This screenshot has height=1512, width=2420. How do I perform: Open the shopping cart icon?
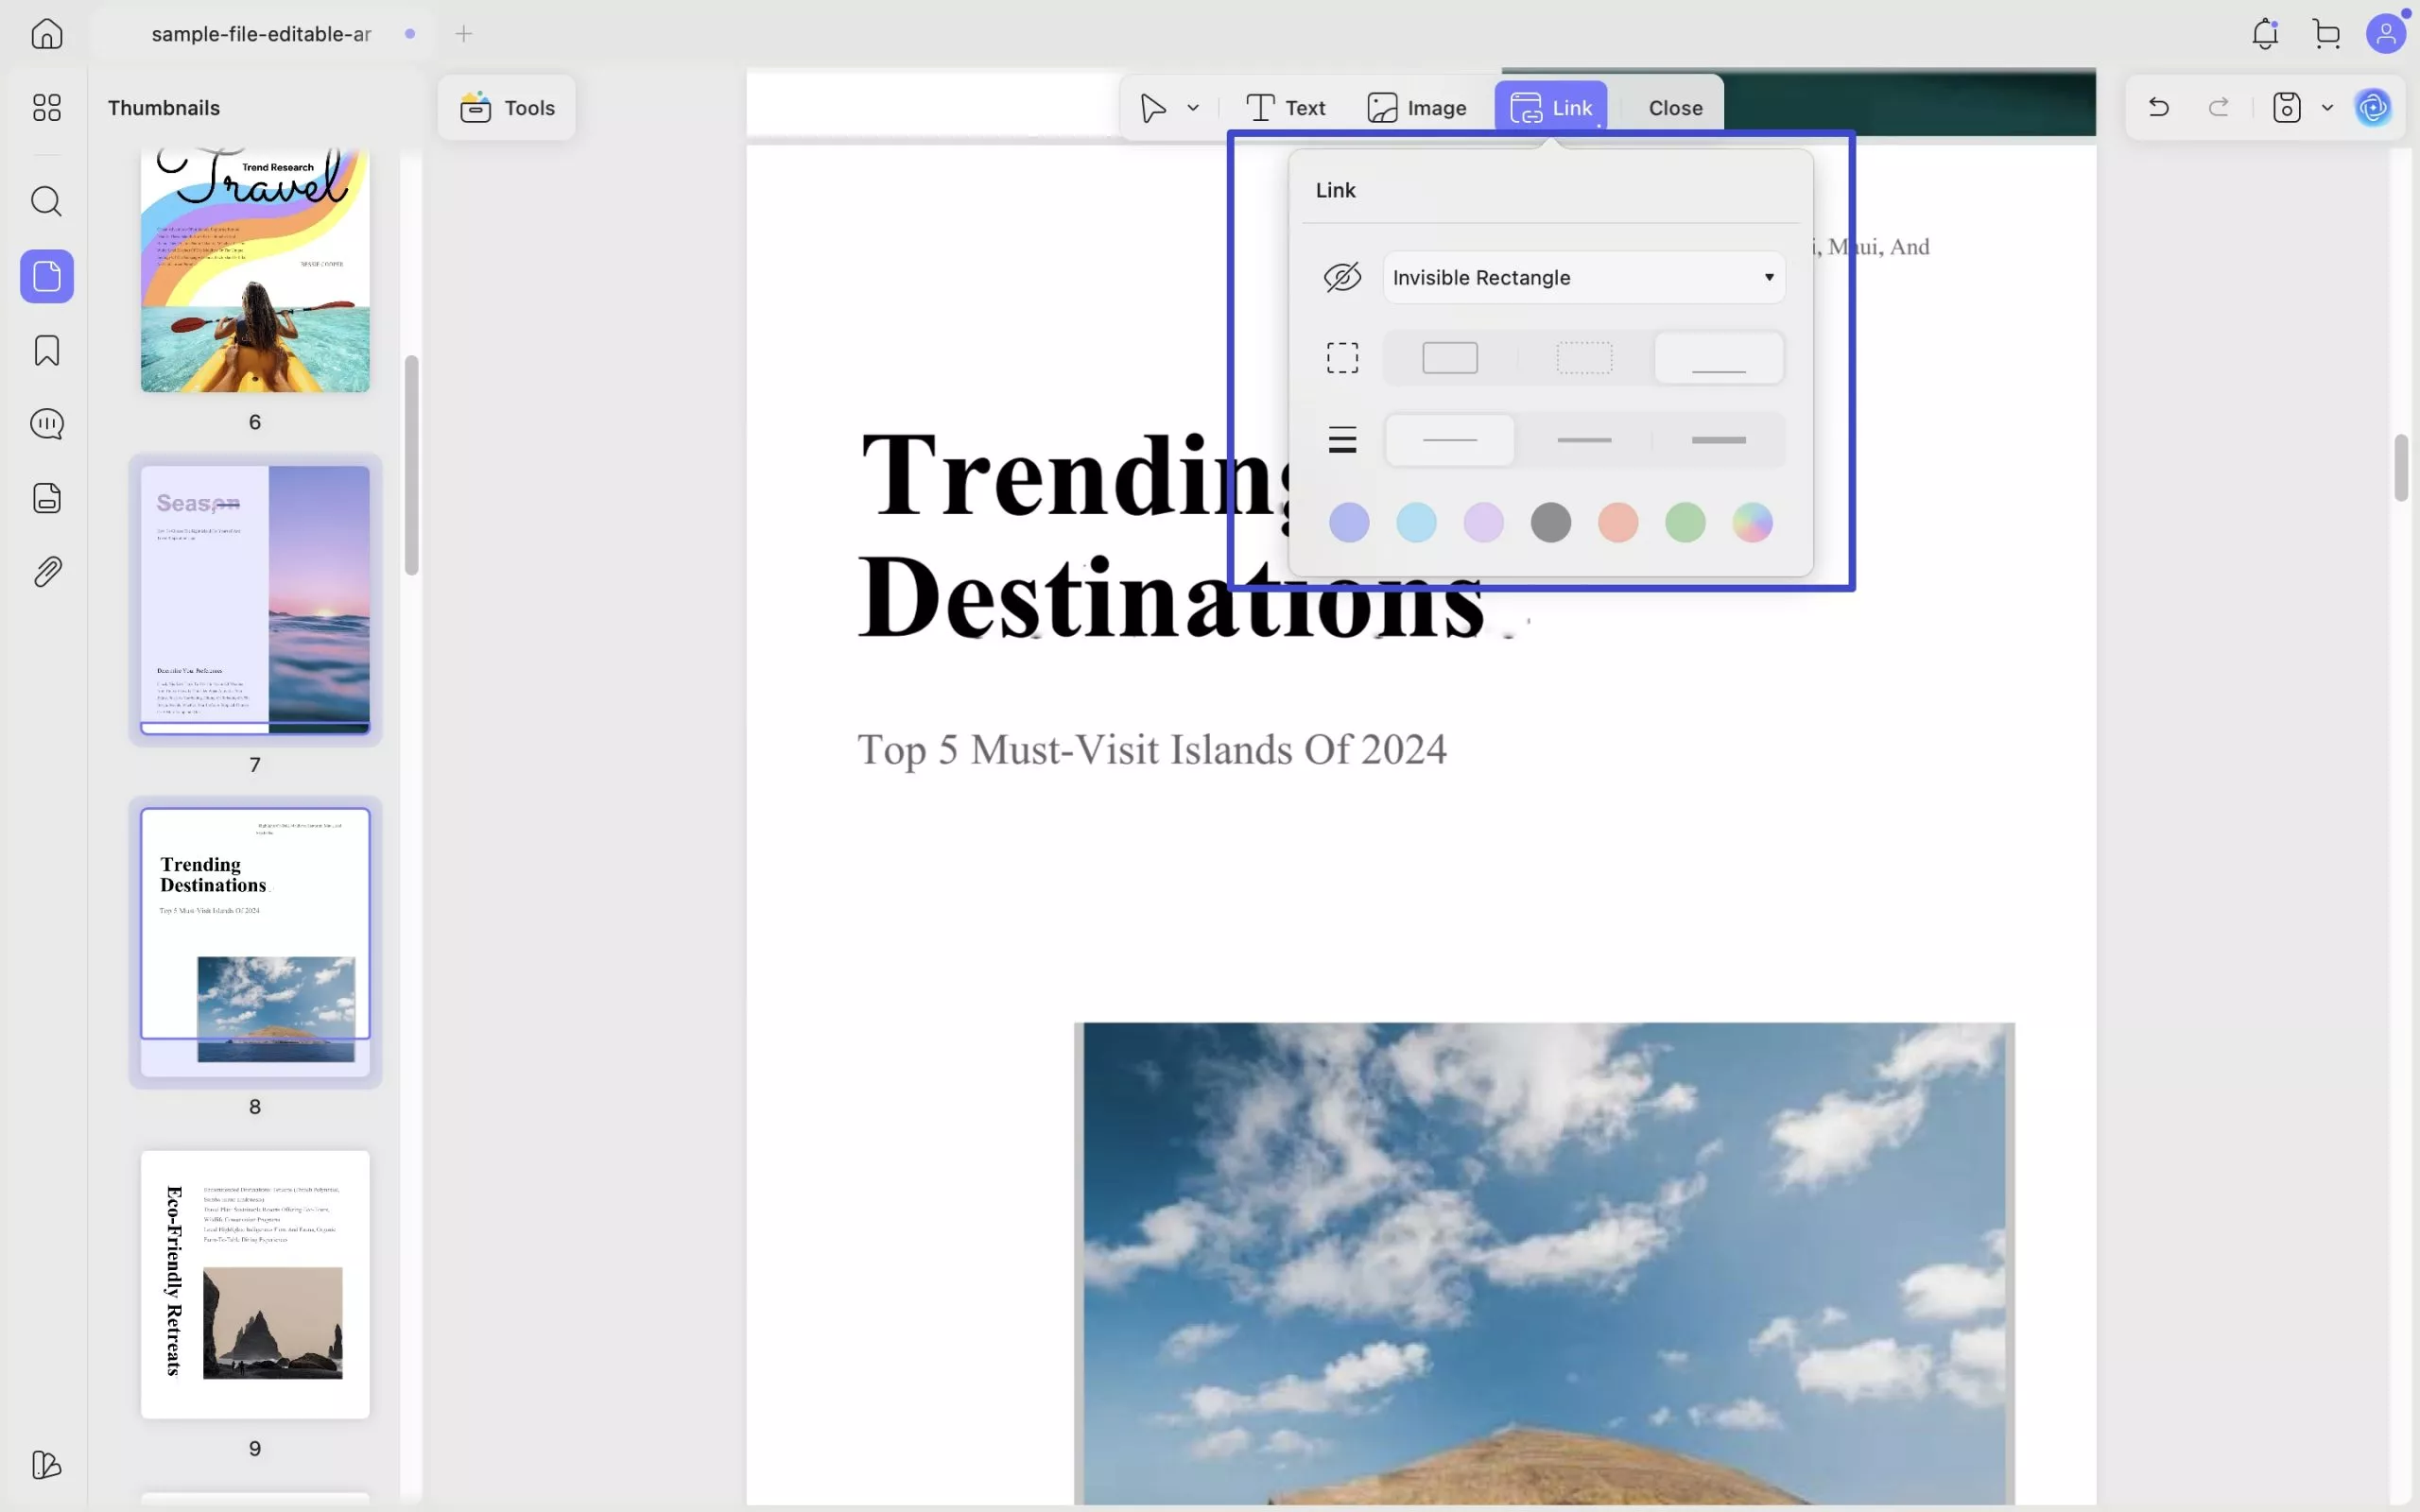pyautogui.click(x=2327, y=34)
